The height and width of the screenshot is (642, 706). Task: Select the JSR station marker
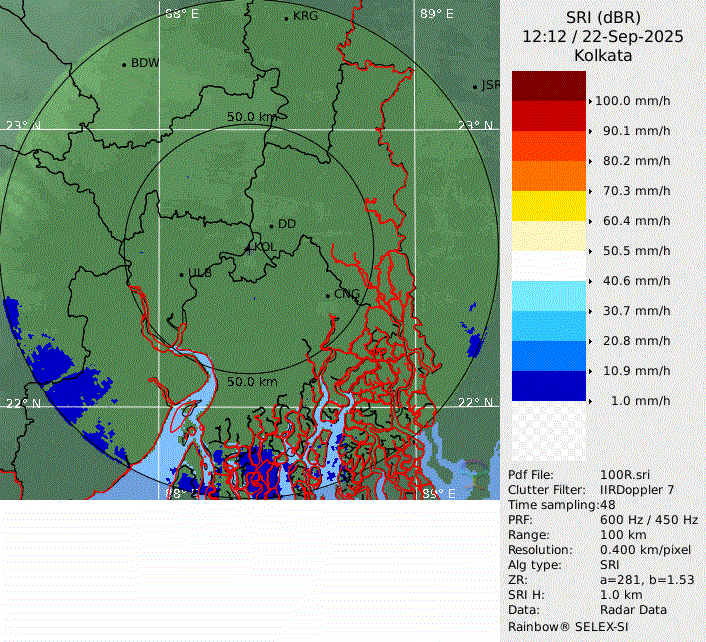(475, 87)
